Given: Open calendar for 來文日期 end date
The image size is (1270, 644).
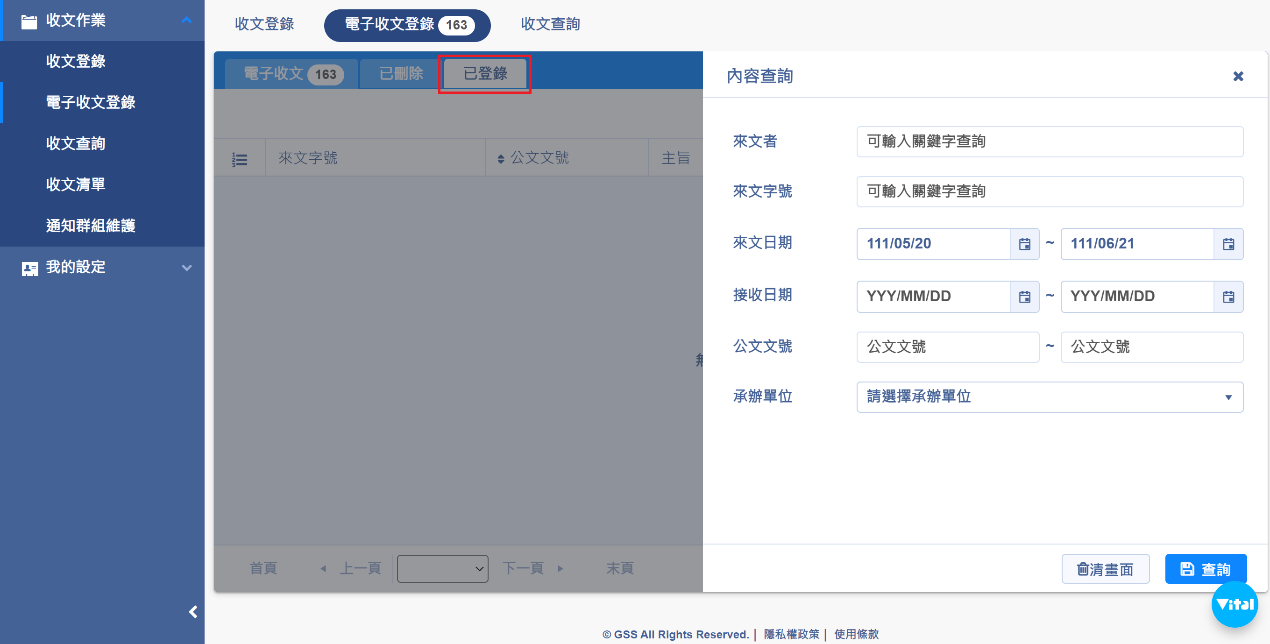Looking at the screenshot, I should (x=1228, y=244).
